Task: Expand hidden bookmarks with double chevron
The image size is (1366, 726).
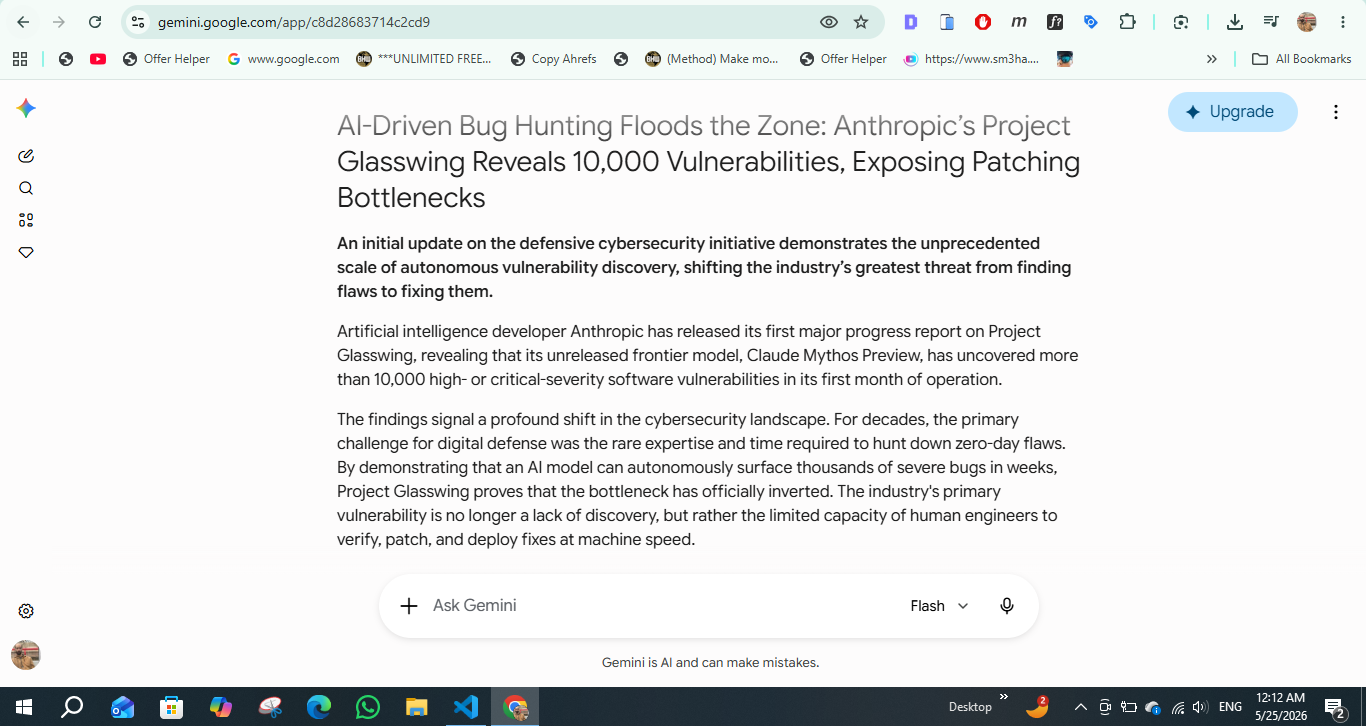Action: (1212, 59)
